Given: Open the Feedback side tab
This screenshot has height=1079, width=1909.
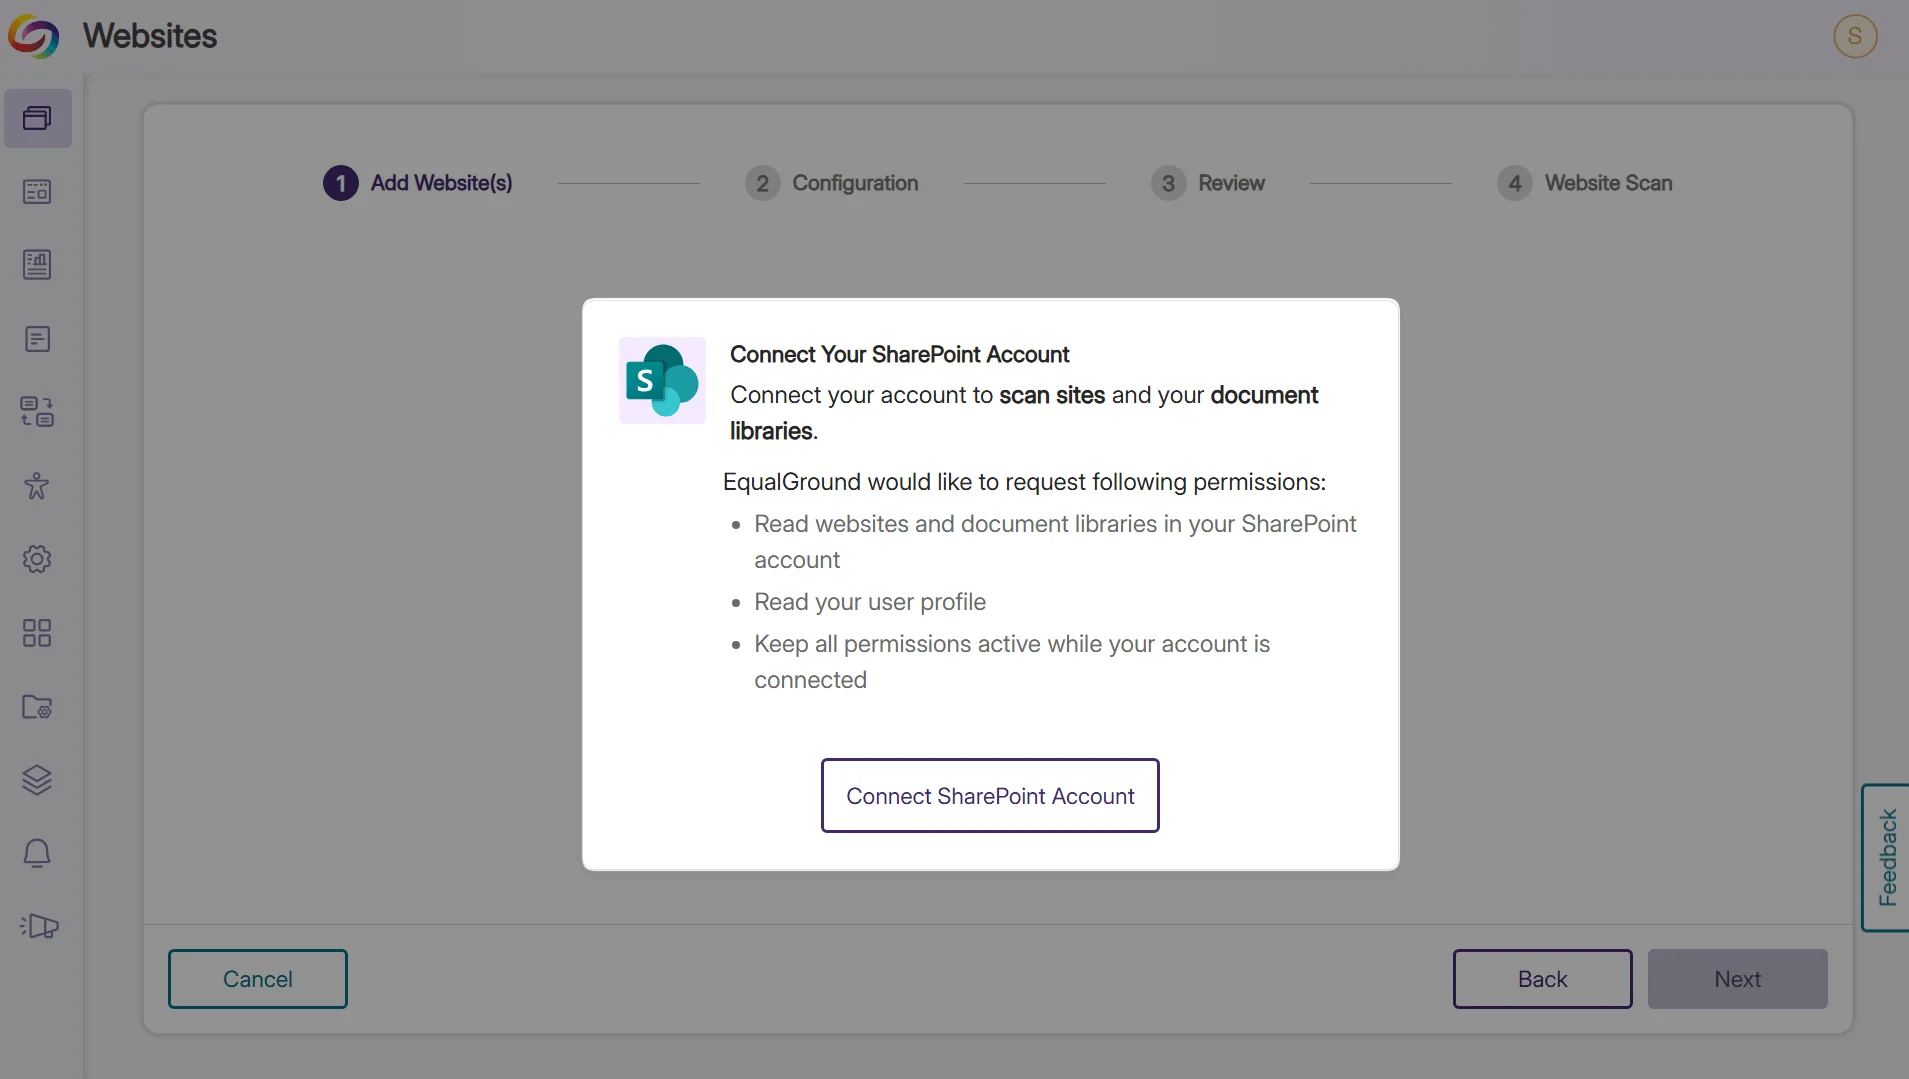Looking at the screenshot, I should tap(1886, 857).
